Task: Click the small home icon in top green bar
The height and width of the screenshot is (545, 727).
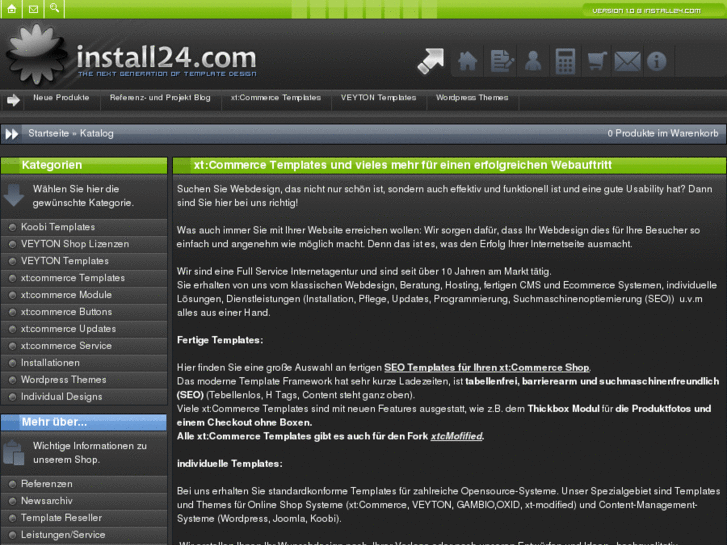Action: pyautogui.click(x=11, y=8)
